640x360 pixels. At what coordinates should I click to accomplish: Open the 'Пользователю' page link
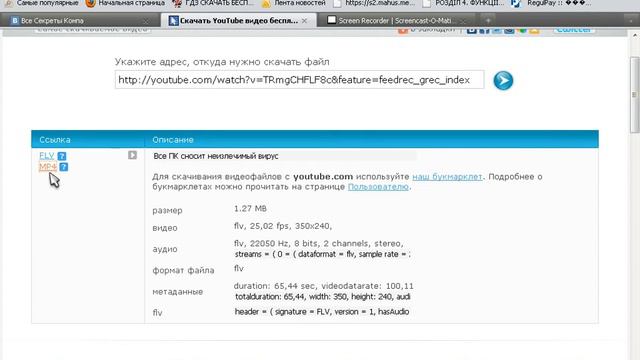pos(378,187)
